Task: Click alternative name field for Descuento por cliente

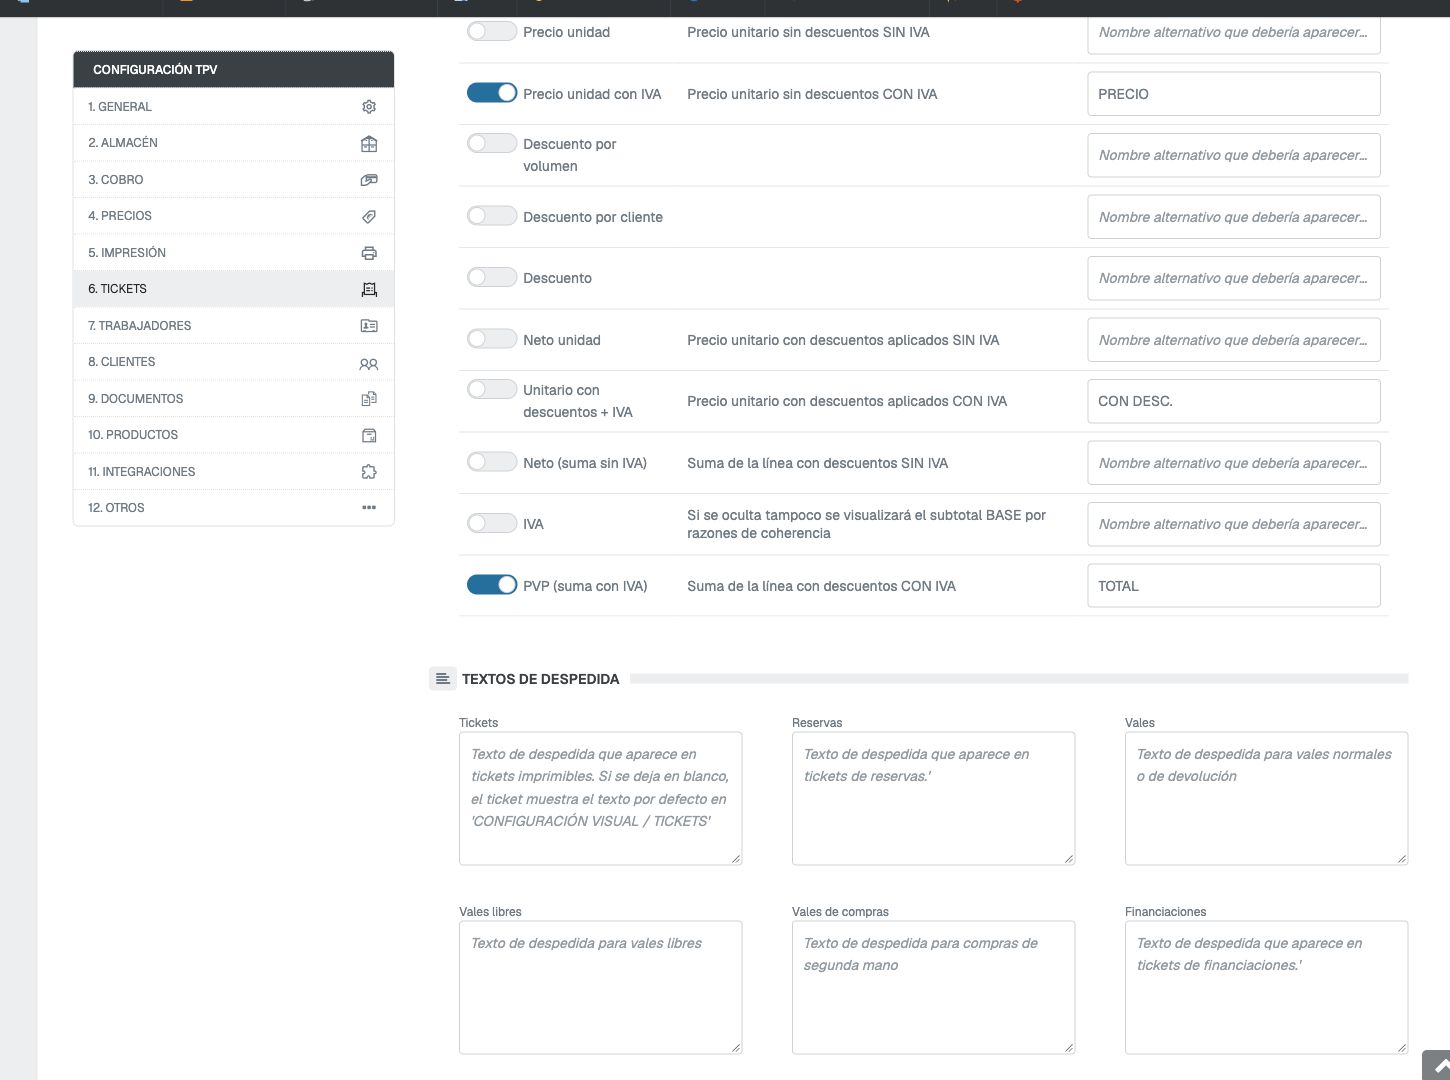Action: pyautogui.click(x=1234, y=217)
